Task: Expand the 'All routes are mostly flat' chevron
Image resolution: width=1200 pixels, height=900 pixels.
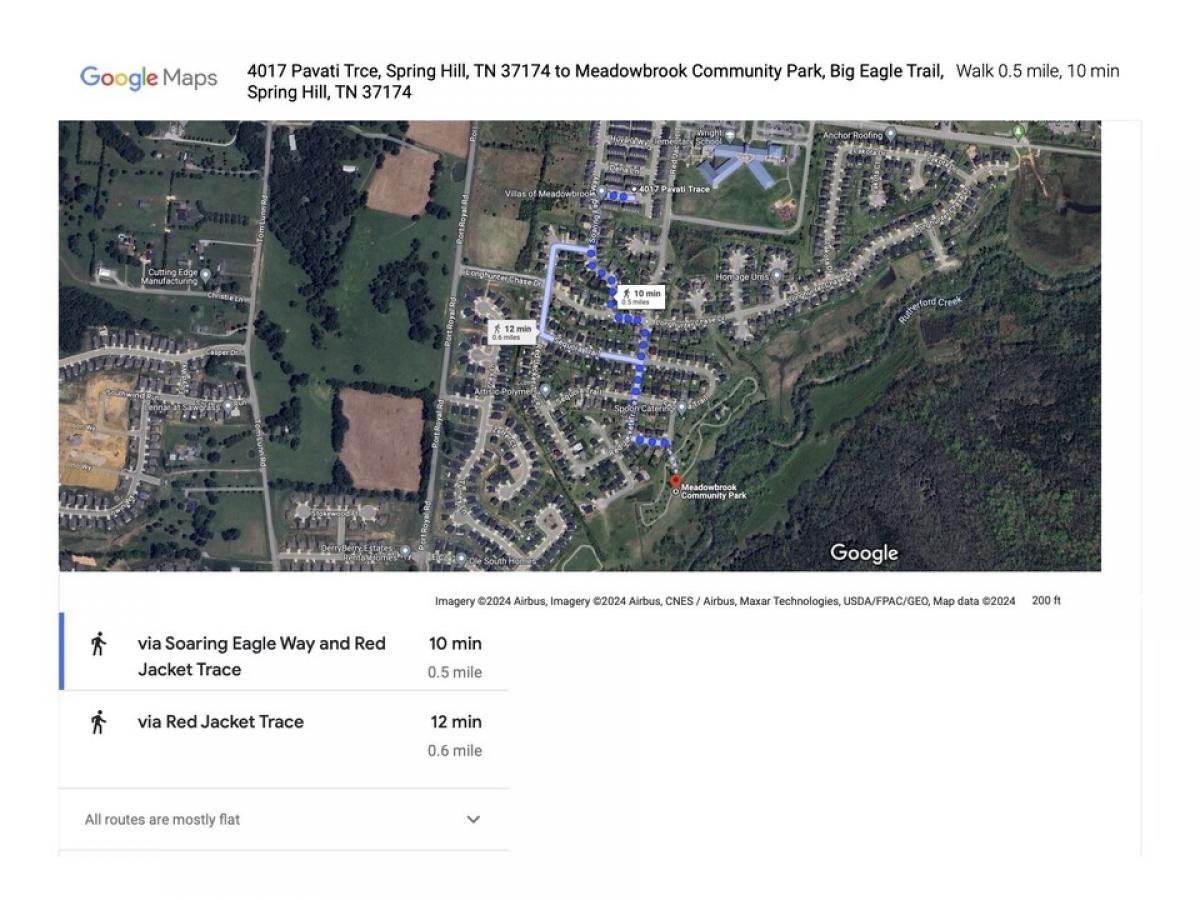Action: click(473, 819)
